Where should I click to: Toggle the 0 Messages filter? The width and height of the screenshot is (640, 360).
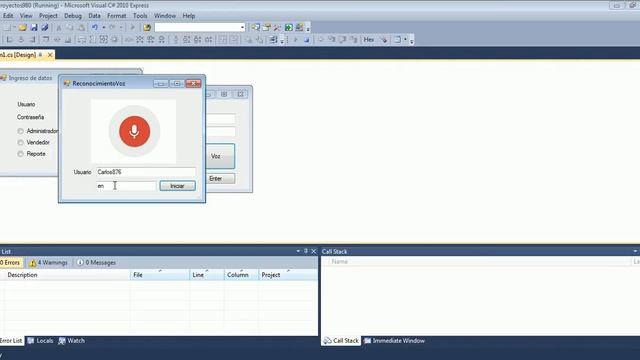(x=96, y=262)
